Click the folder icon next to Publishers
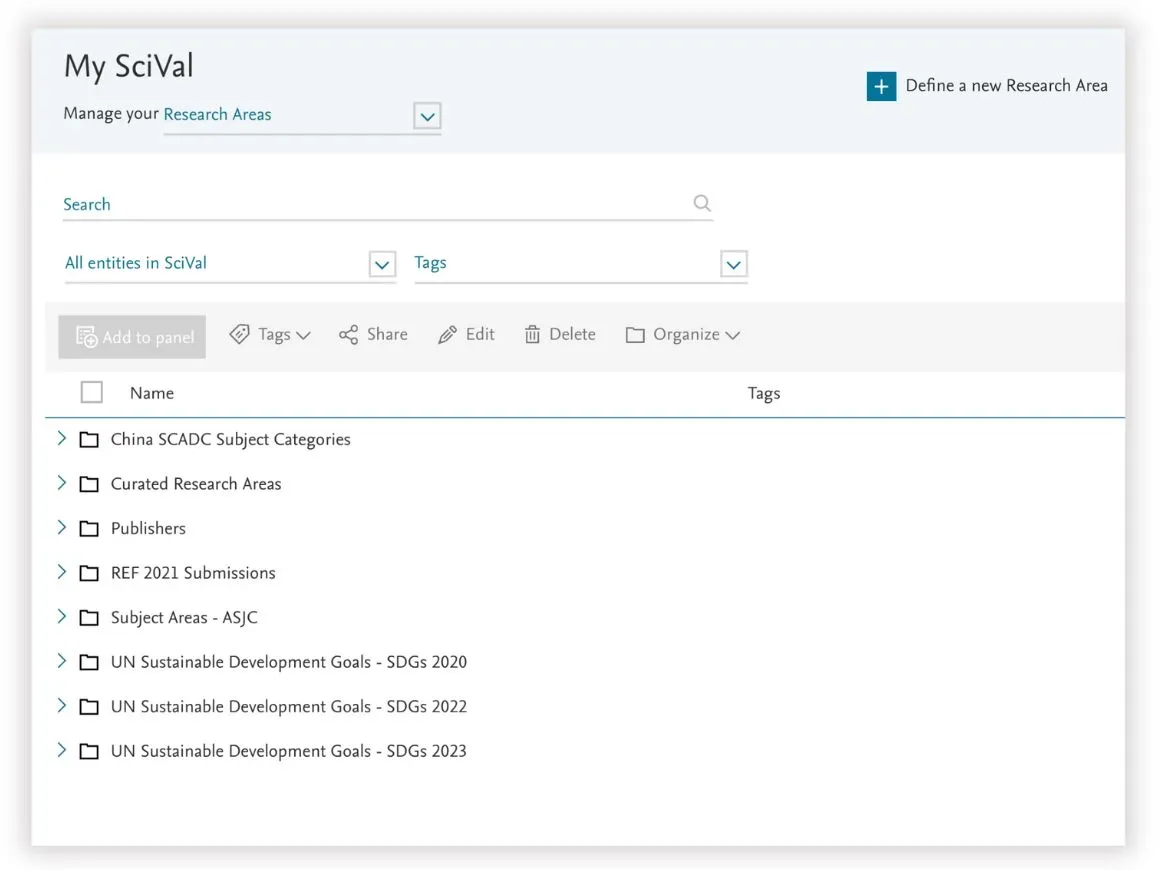 (x=89, y=528)
